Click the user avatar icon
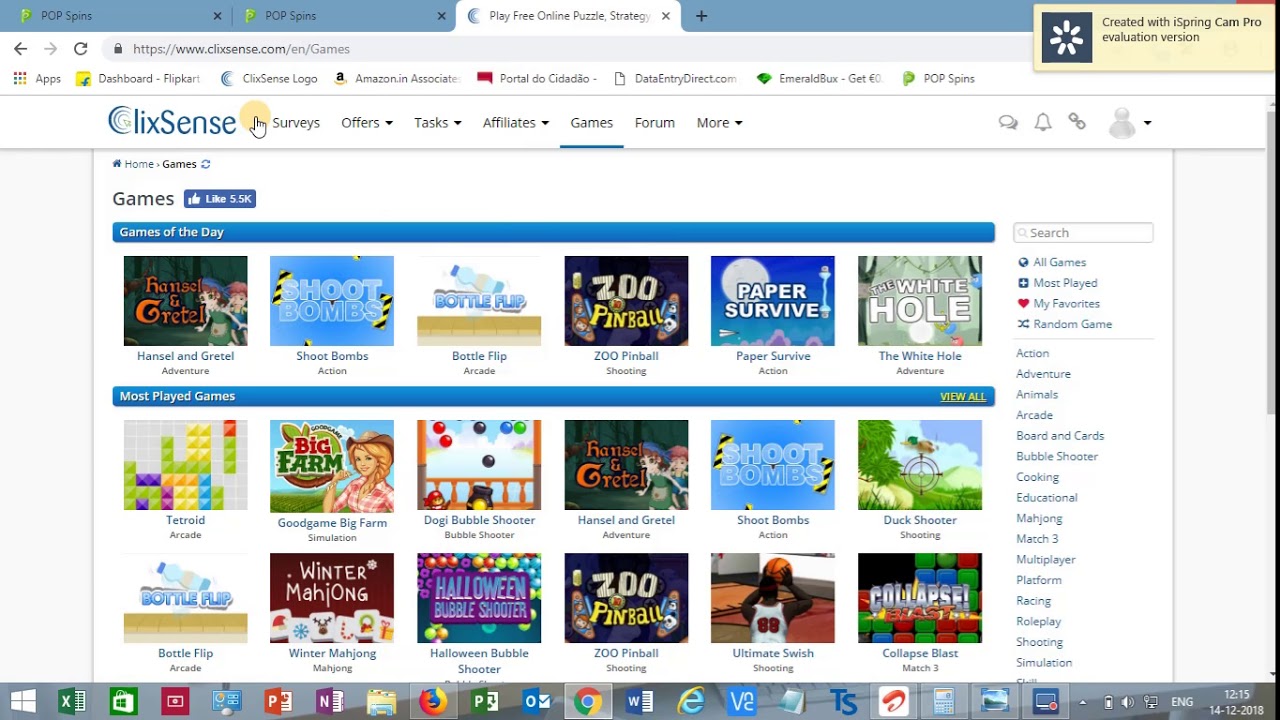This screenshot has width=1280, height=720. pos(1123,123)
